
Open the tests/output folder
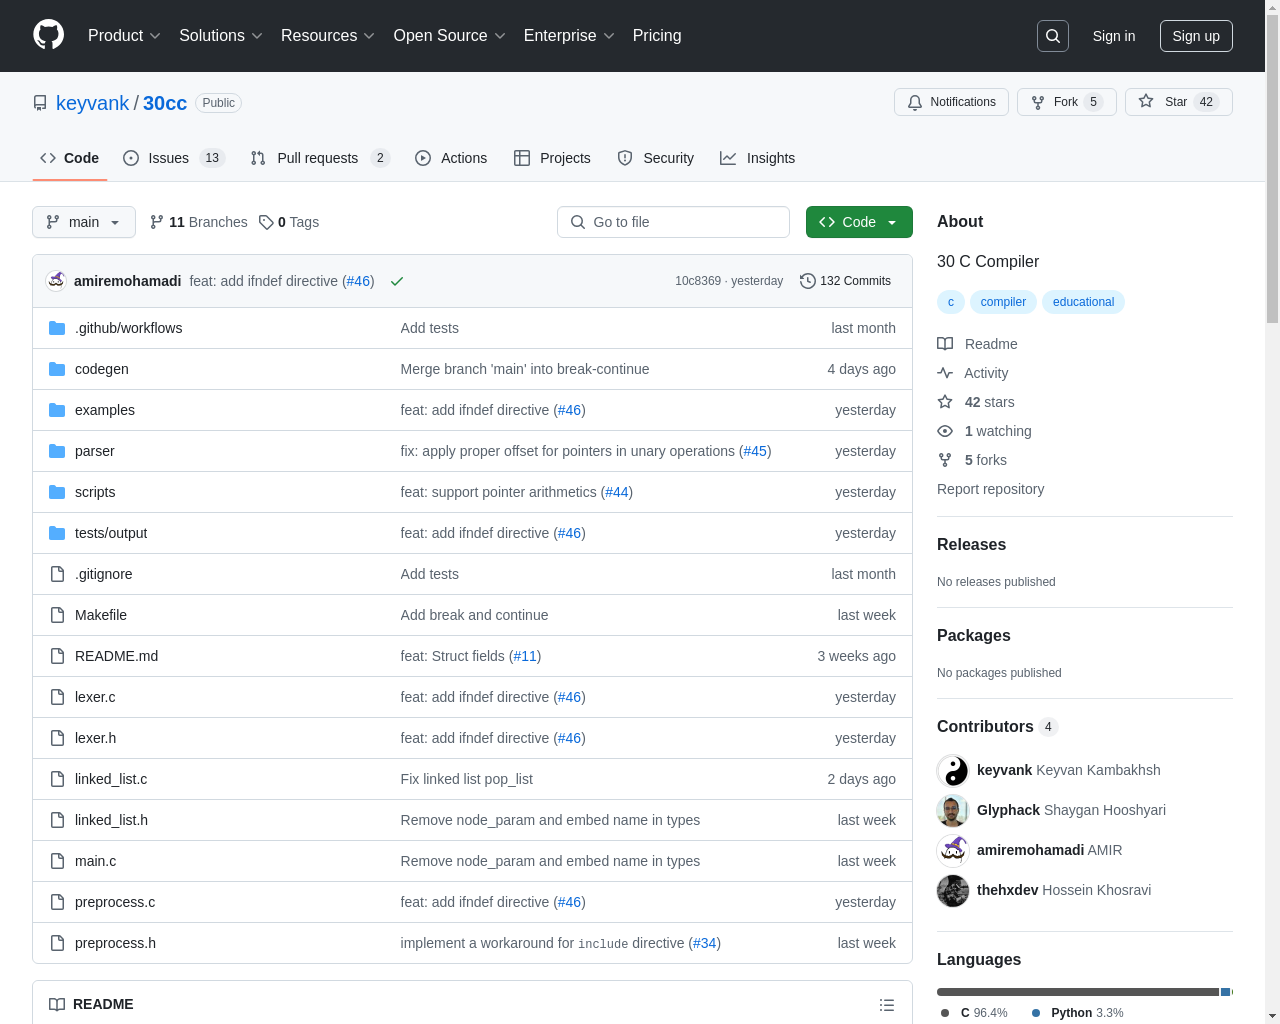point(110,533)
